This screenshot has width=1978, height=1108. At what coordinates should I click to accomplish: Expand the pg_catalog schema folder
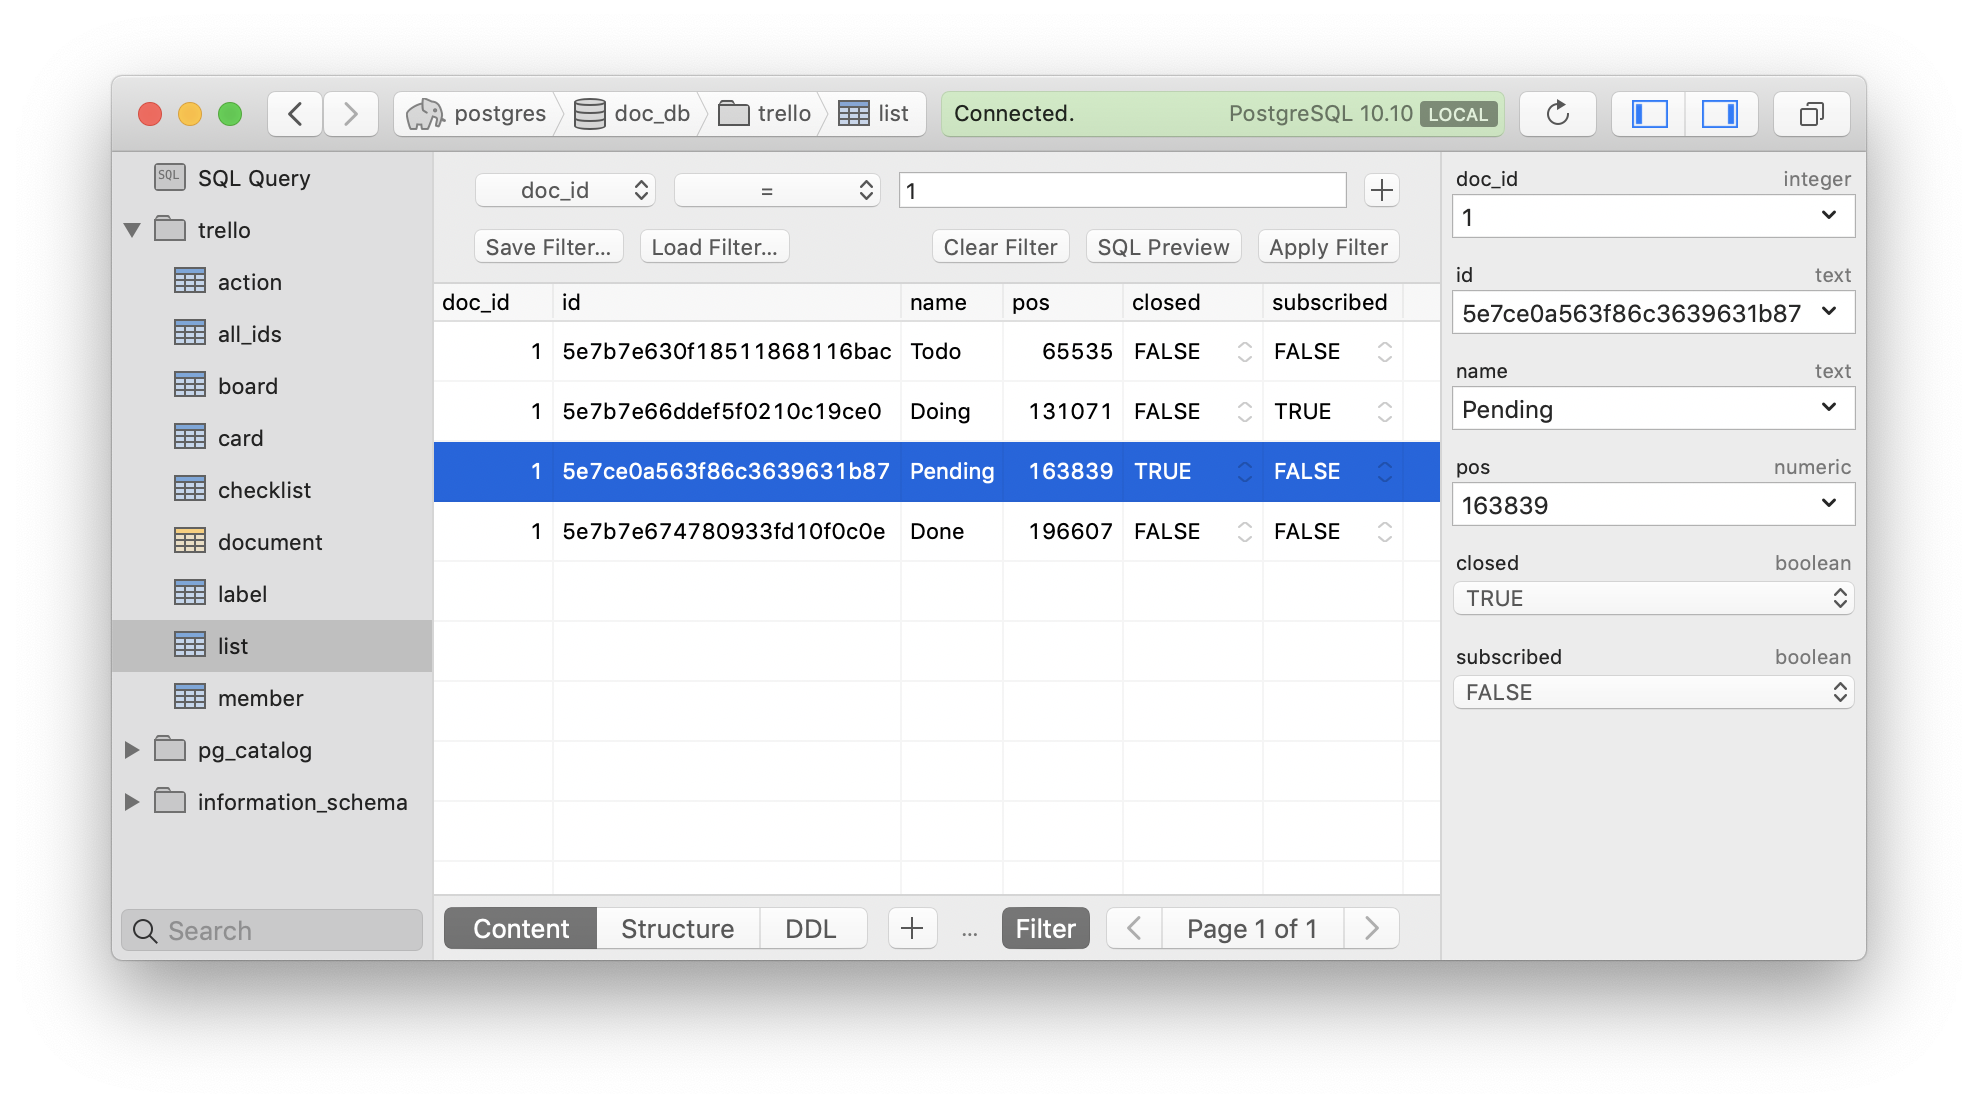[x=132, y=750]
